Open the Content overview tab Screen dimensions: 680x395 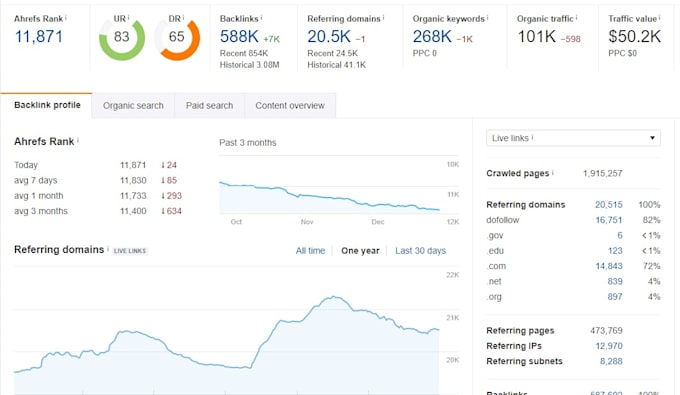290,105
